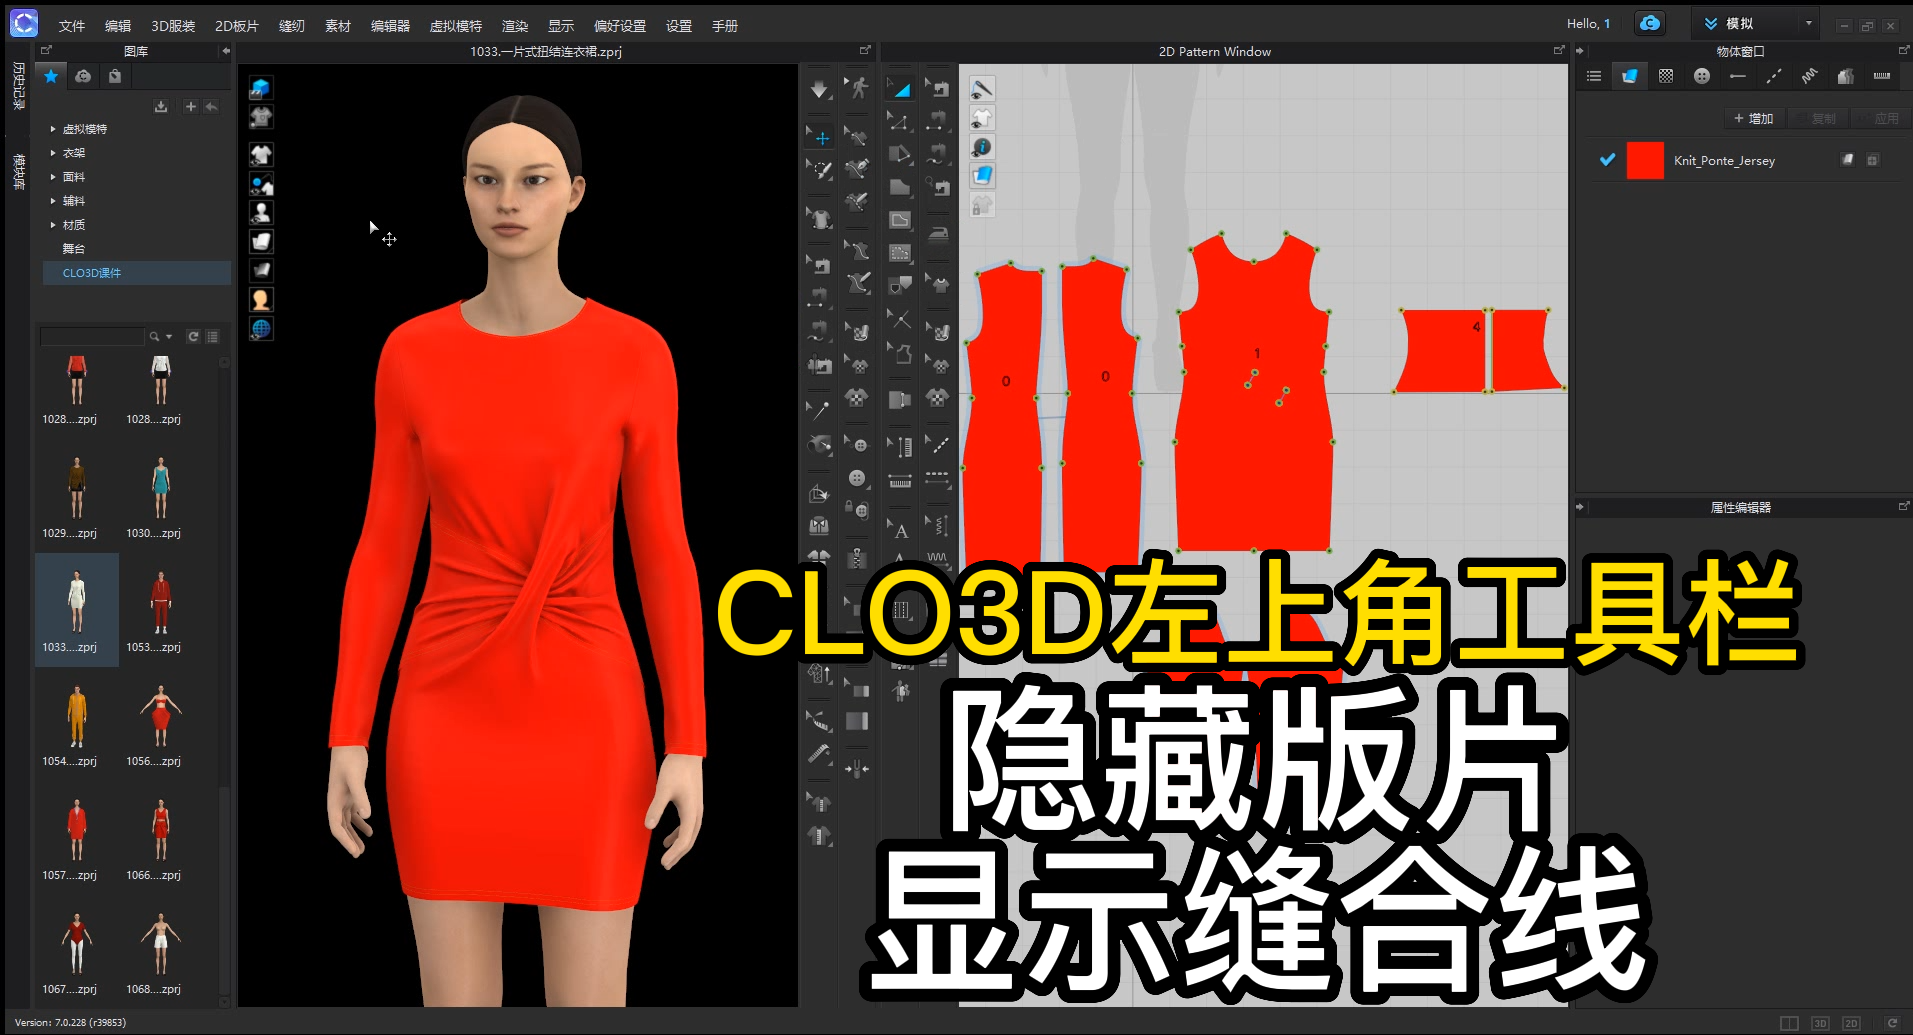
Task: Expand the 辅料 library folder
Action: pyautogui.click(x=53, y=201)
